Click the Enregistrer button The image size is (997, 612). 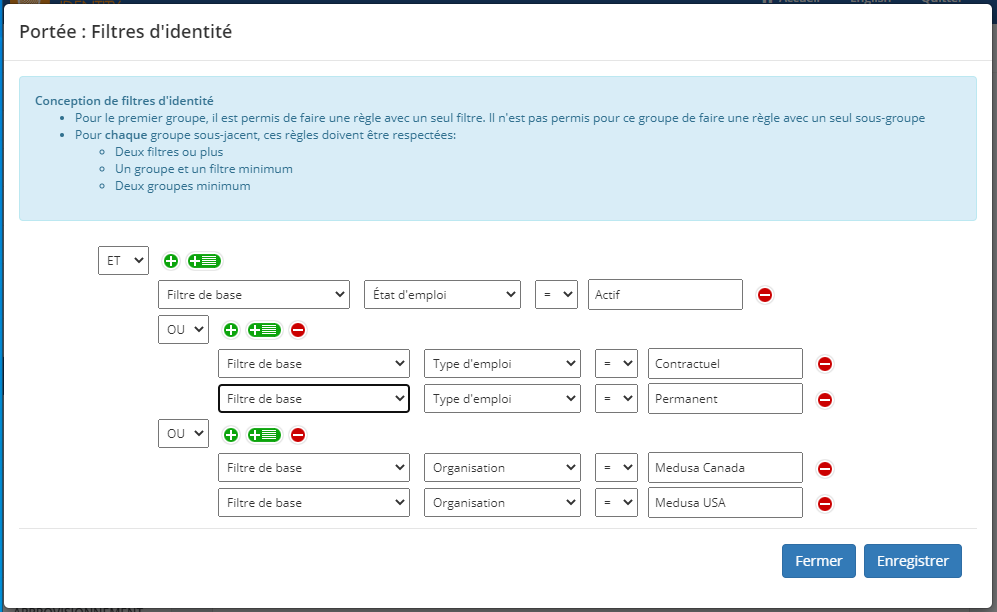(912, 561)
